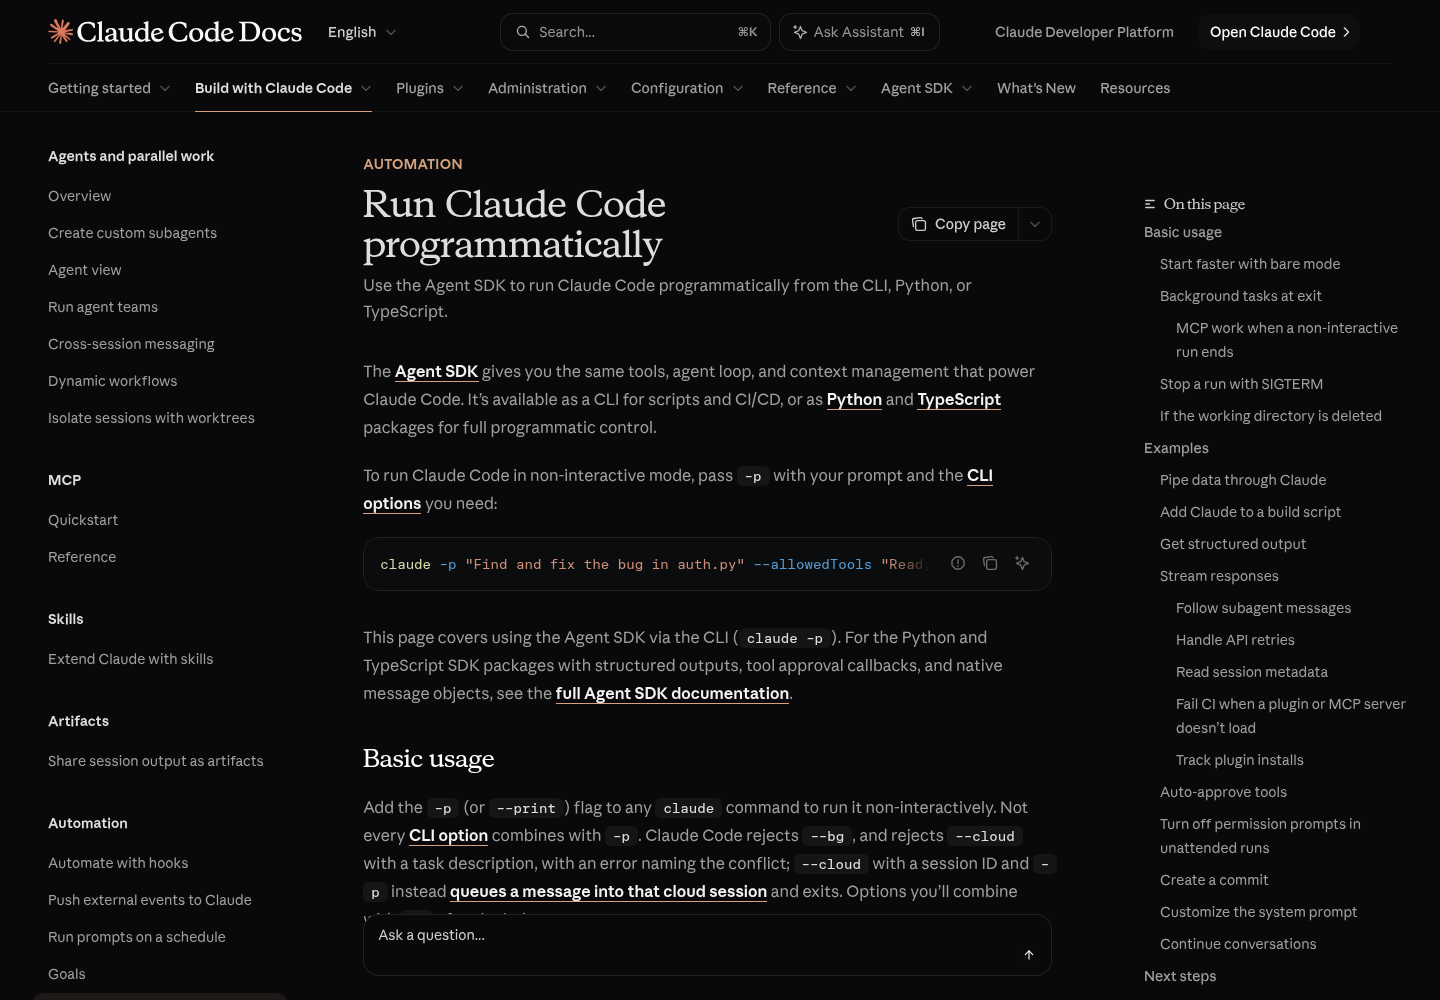Screen dimensions: 1440x1000
Task: Jump to Auto-approve tools section
Action: point(1223,792)
